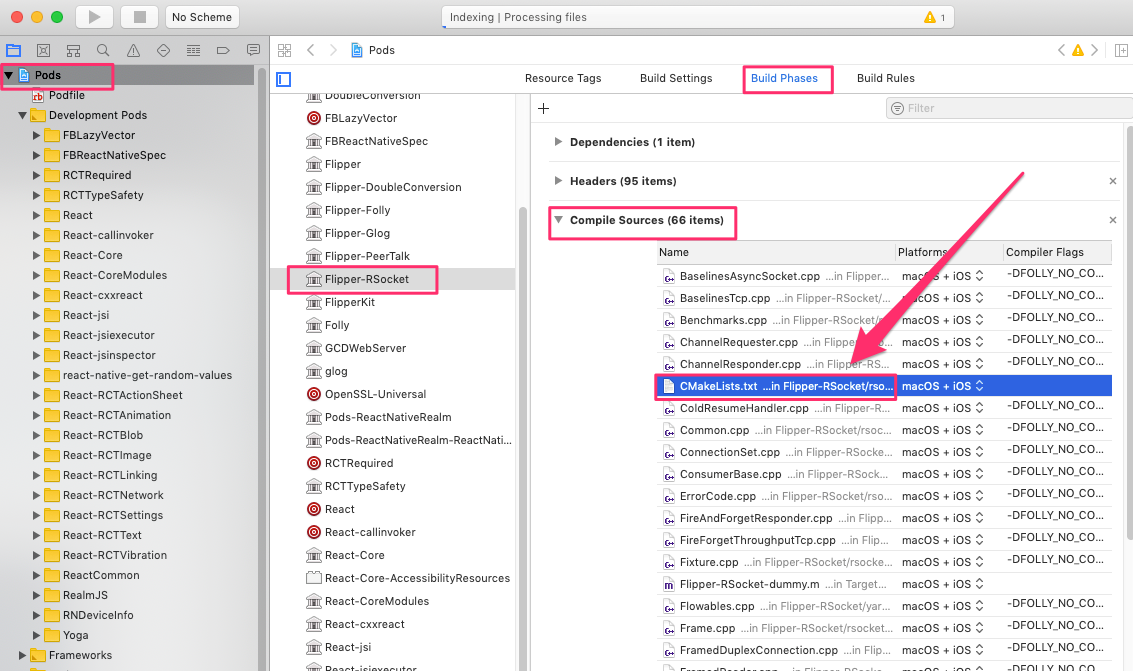
Task: Open the Test navigator diamond icon
Action: click(x=163, y=51)
